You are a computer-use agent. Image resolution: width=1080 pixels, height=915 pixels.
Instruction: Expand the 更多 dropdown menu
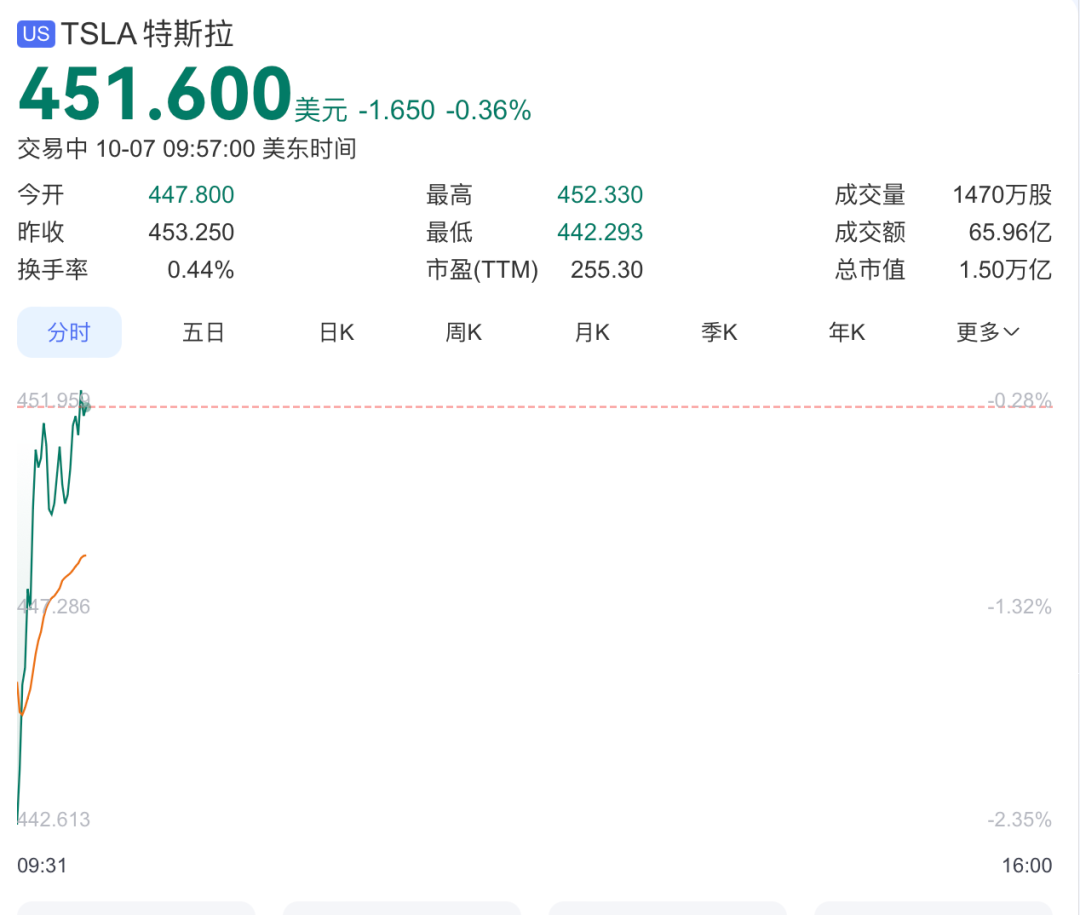[x=987, y=333]
